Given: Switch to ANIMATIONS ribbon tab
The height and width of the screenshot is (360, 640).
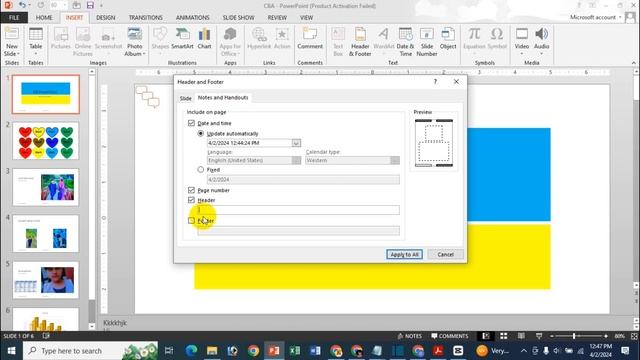Looking at the screenshot, I should tap(192, 18).
